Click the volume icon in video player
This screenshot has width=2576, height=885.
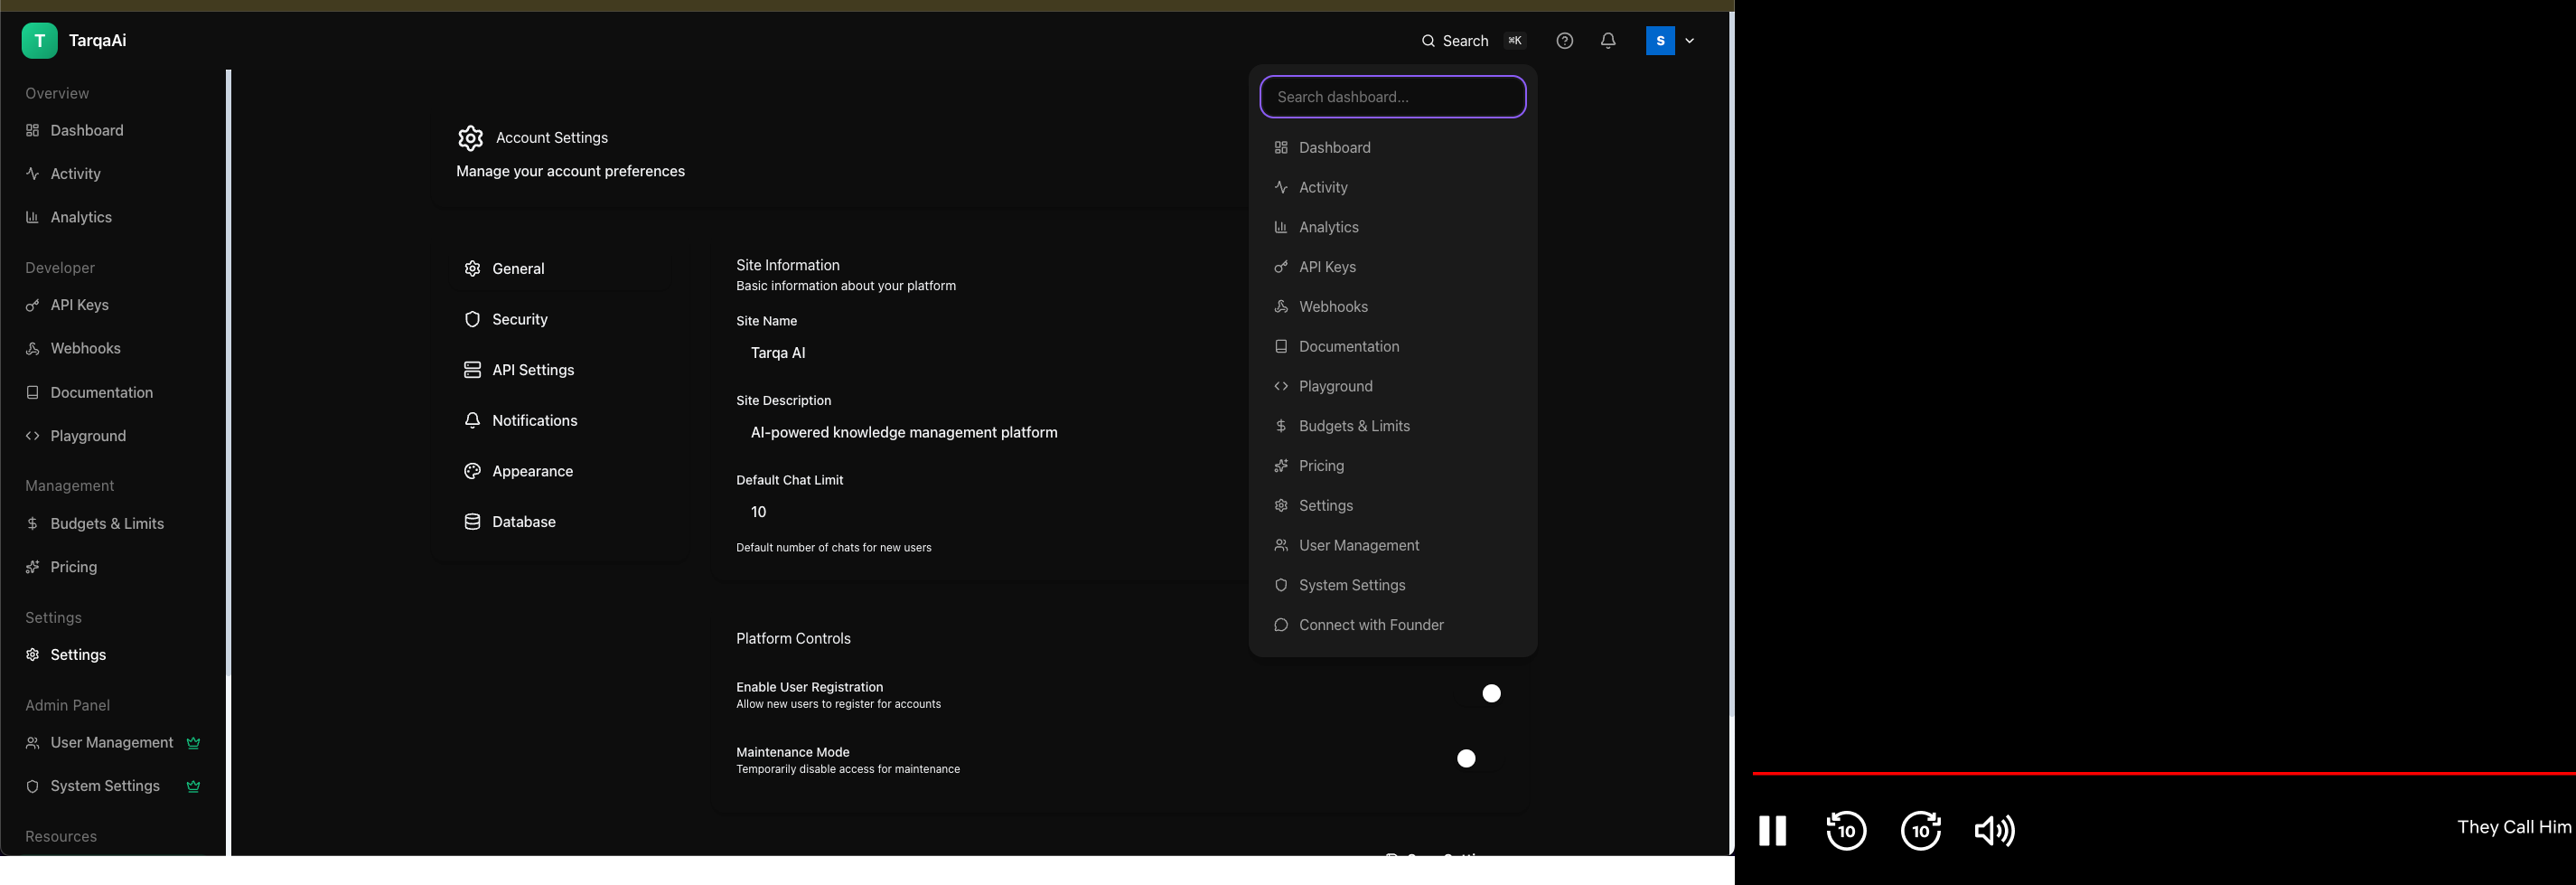point(1994,831)
